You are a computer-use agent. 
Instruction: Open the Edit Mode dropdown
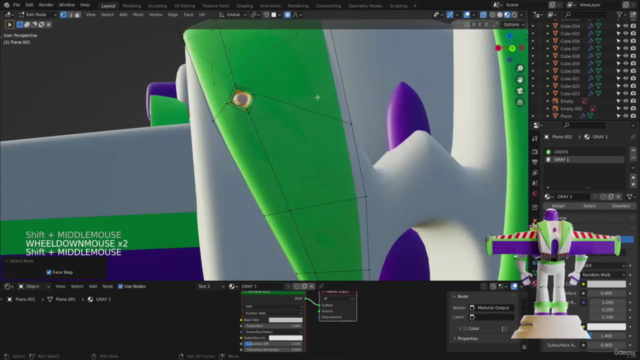(38, 15)
